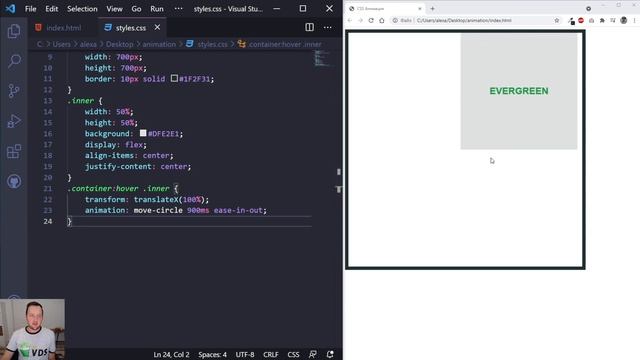Click the .inner selector on line 13

81,100
